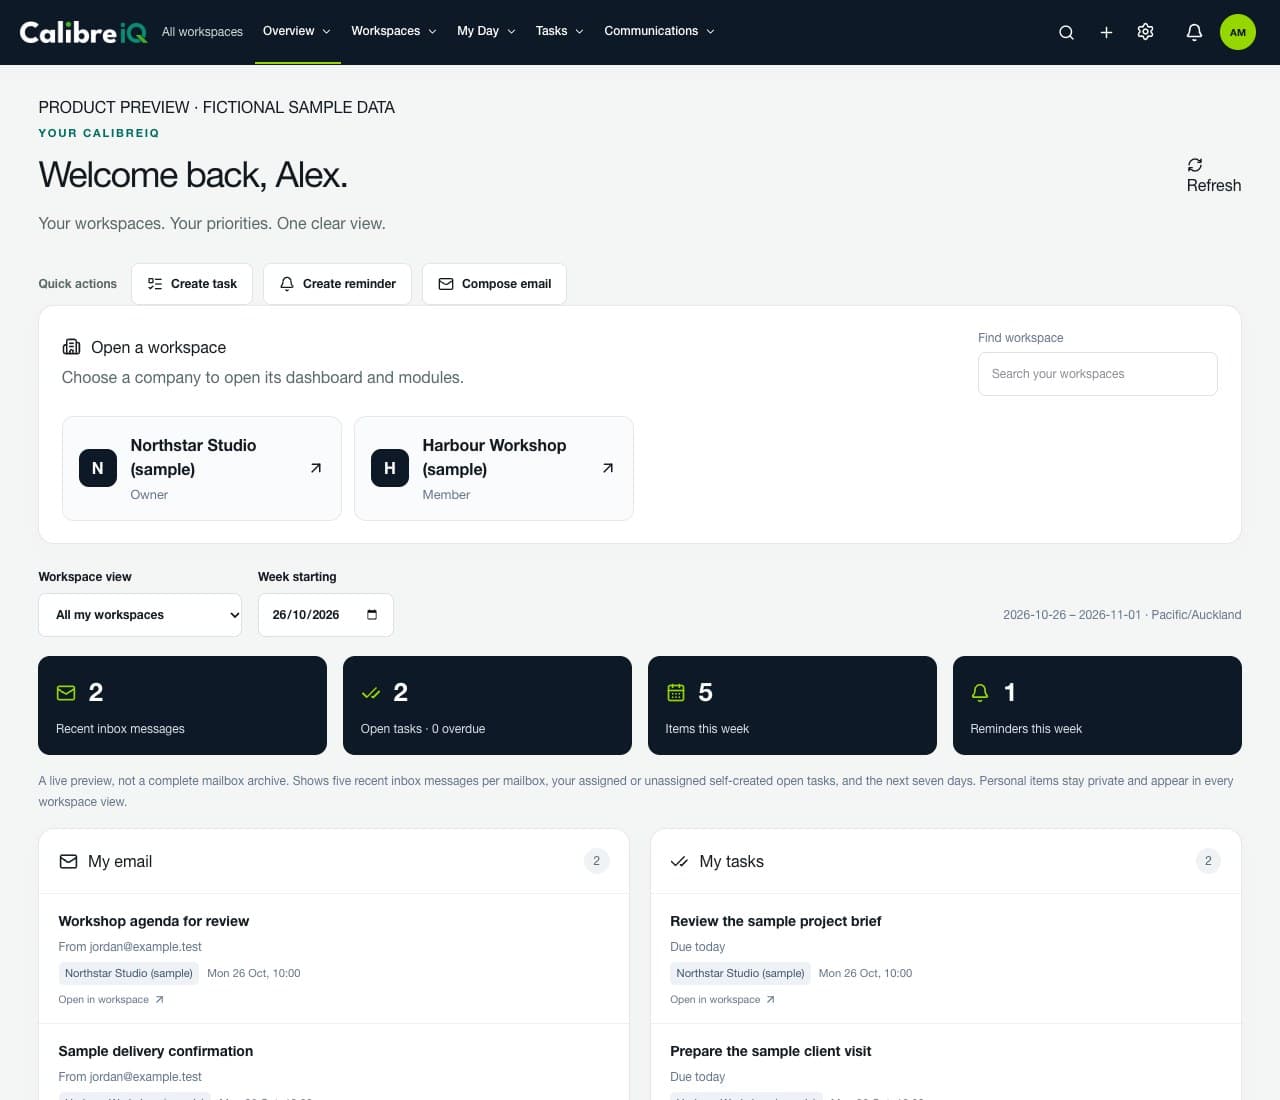Viewport: 1280px width, 1100px height.
Task: Open the Workspace view dropdown
Action: (140, 615)
